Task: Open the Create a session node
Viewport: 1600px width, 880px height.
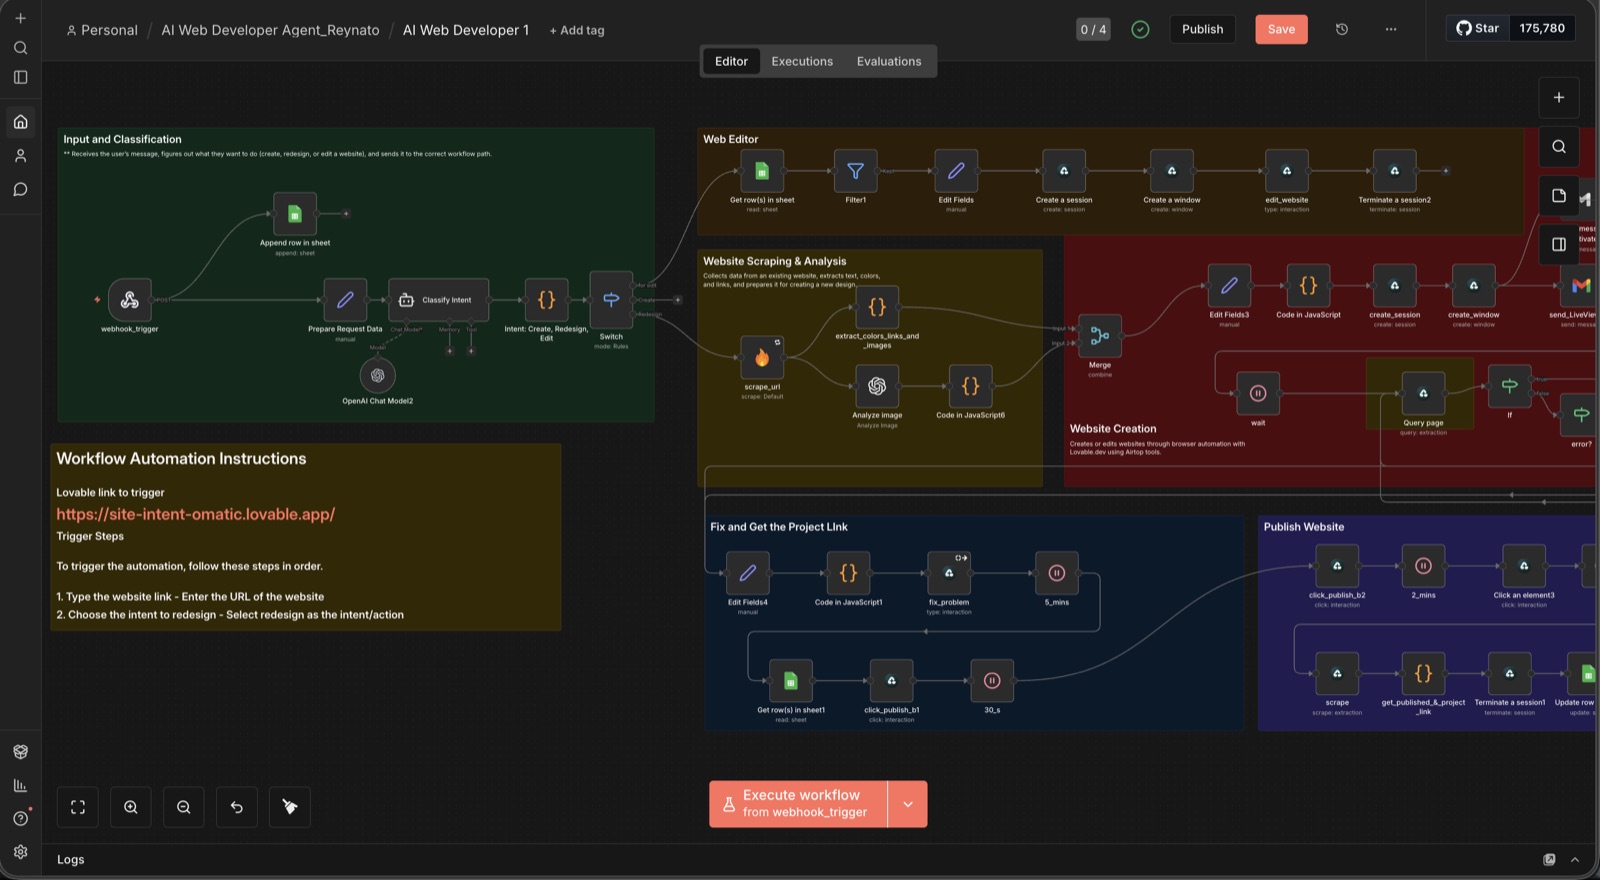Action: tap(1064, 171)
